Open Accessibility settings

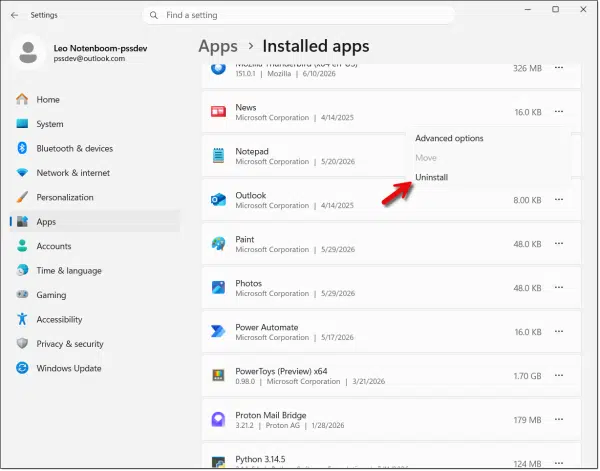tap(95, 319)
